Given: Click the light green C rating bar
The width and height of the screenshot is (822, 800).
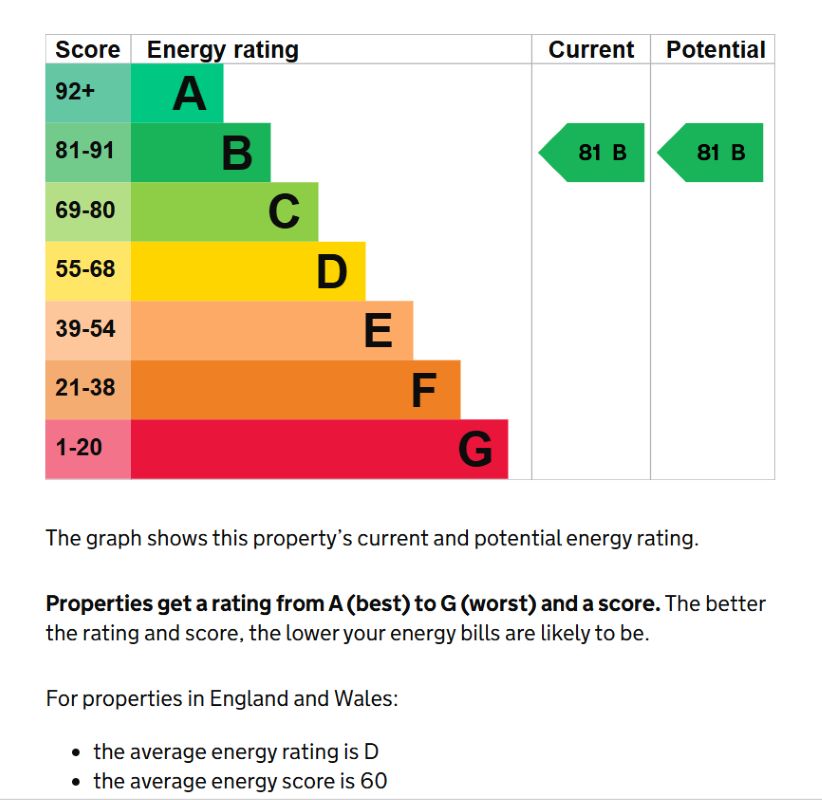Looking at the screenshot, I should click(x=224, y=212).
